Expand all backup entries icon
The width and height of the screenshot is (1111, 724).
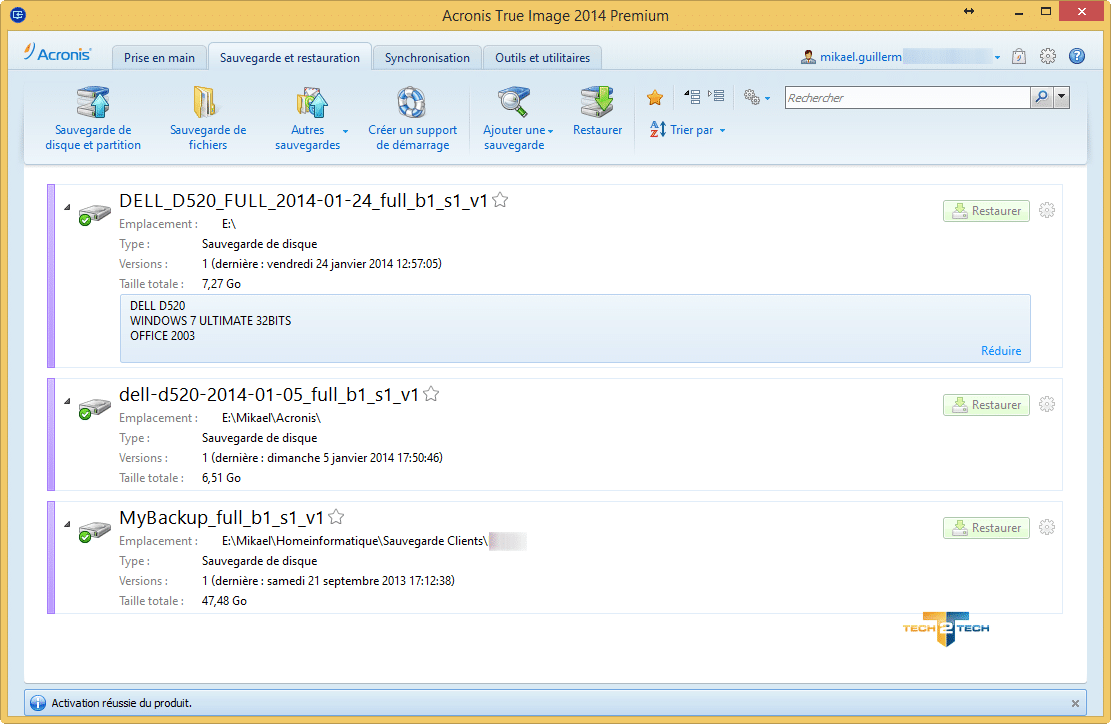tap(716, 96)
